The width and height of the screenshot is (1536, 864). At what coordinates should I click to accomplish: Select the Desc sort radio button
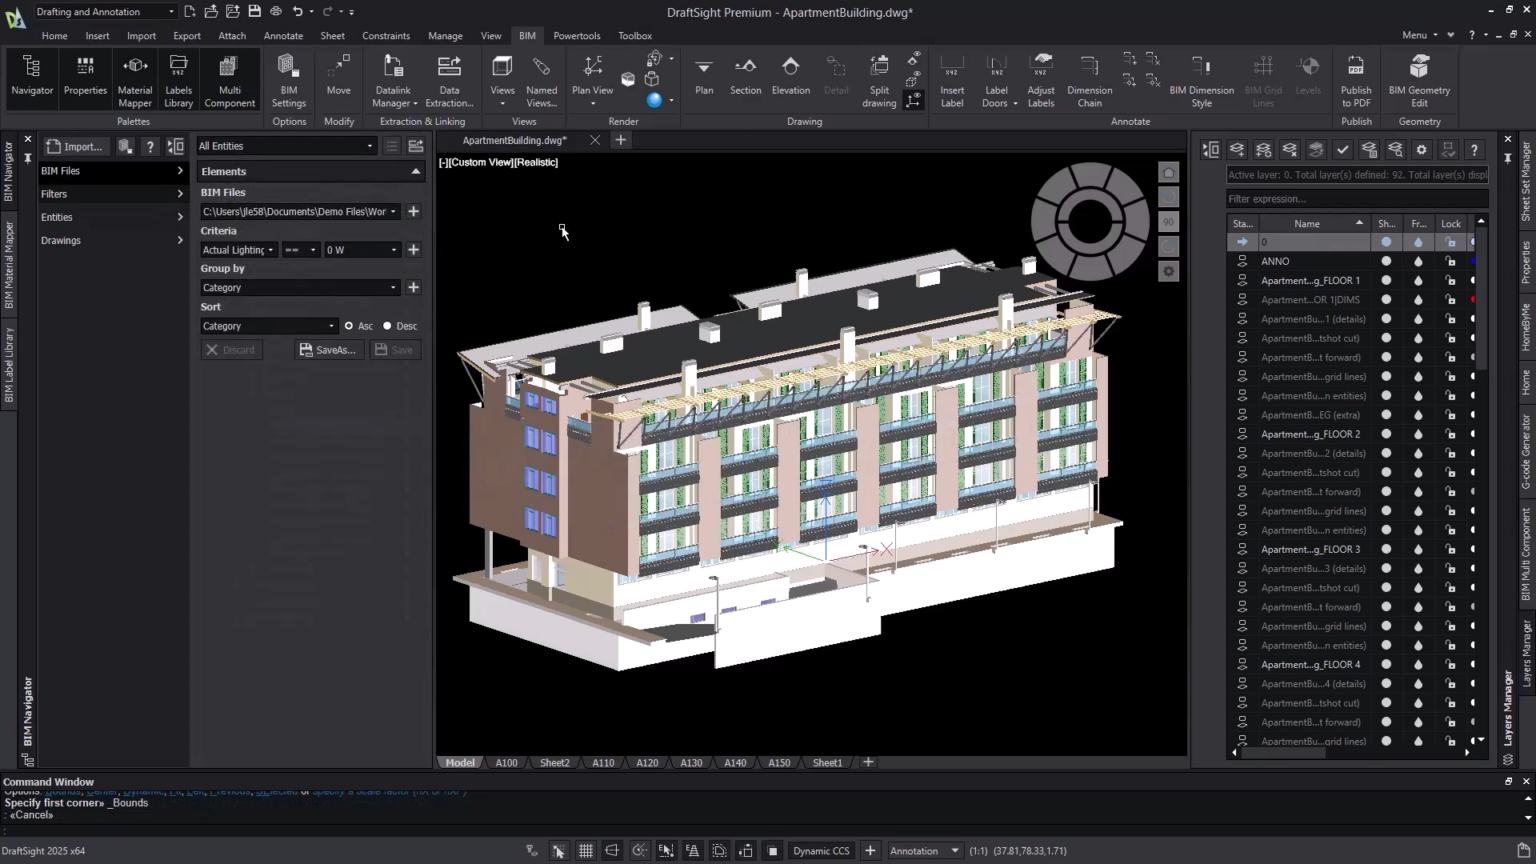(x=387, y=325)
